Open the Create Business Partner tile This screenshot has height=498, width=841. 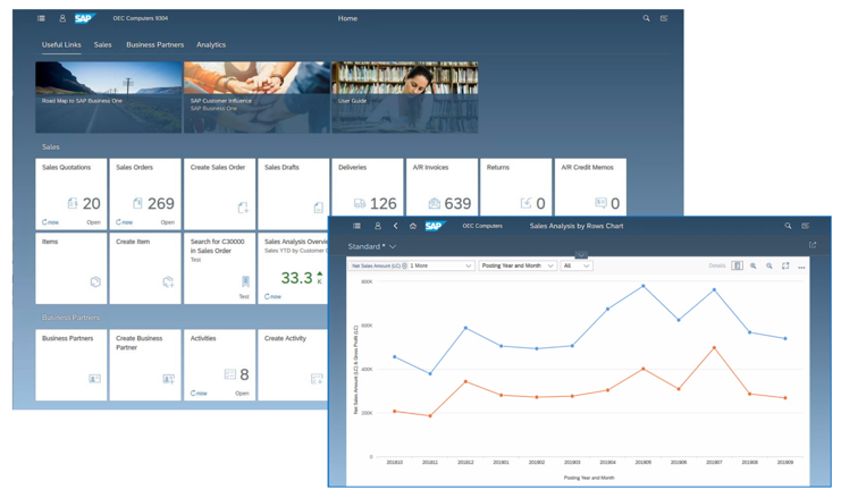(145, 365)
